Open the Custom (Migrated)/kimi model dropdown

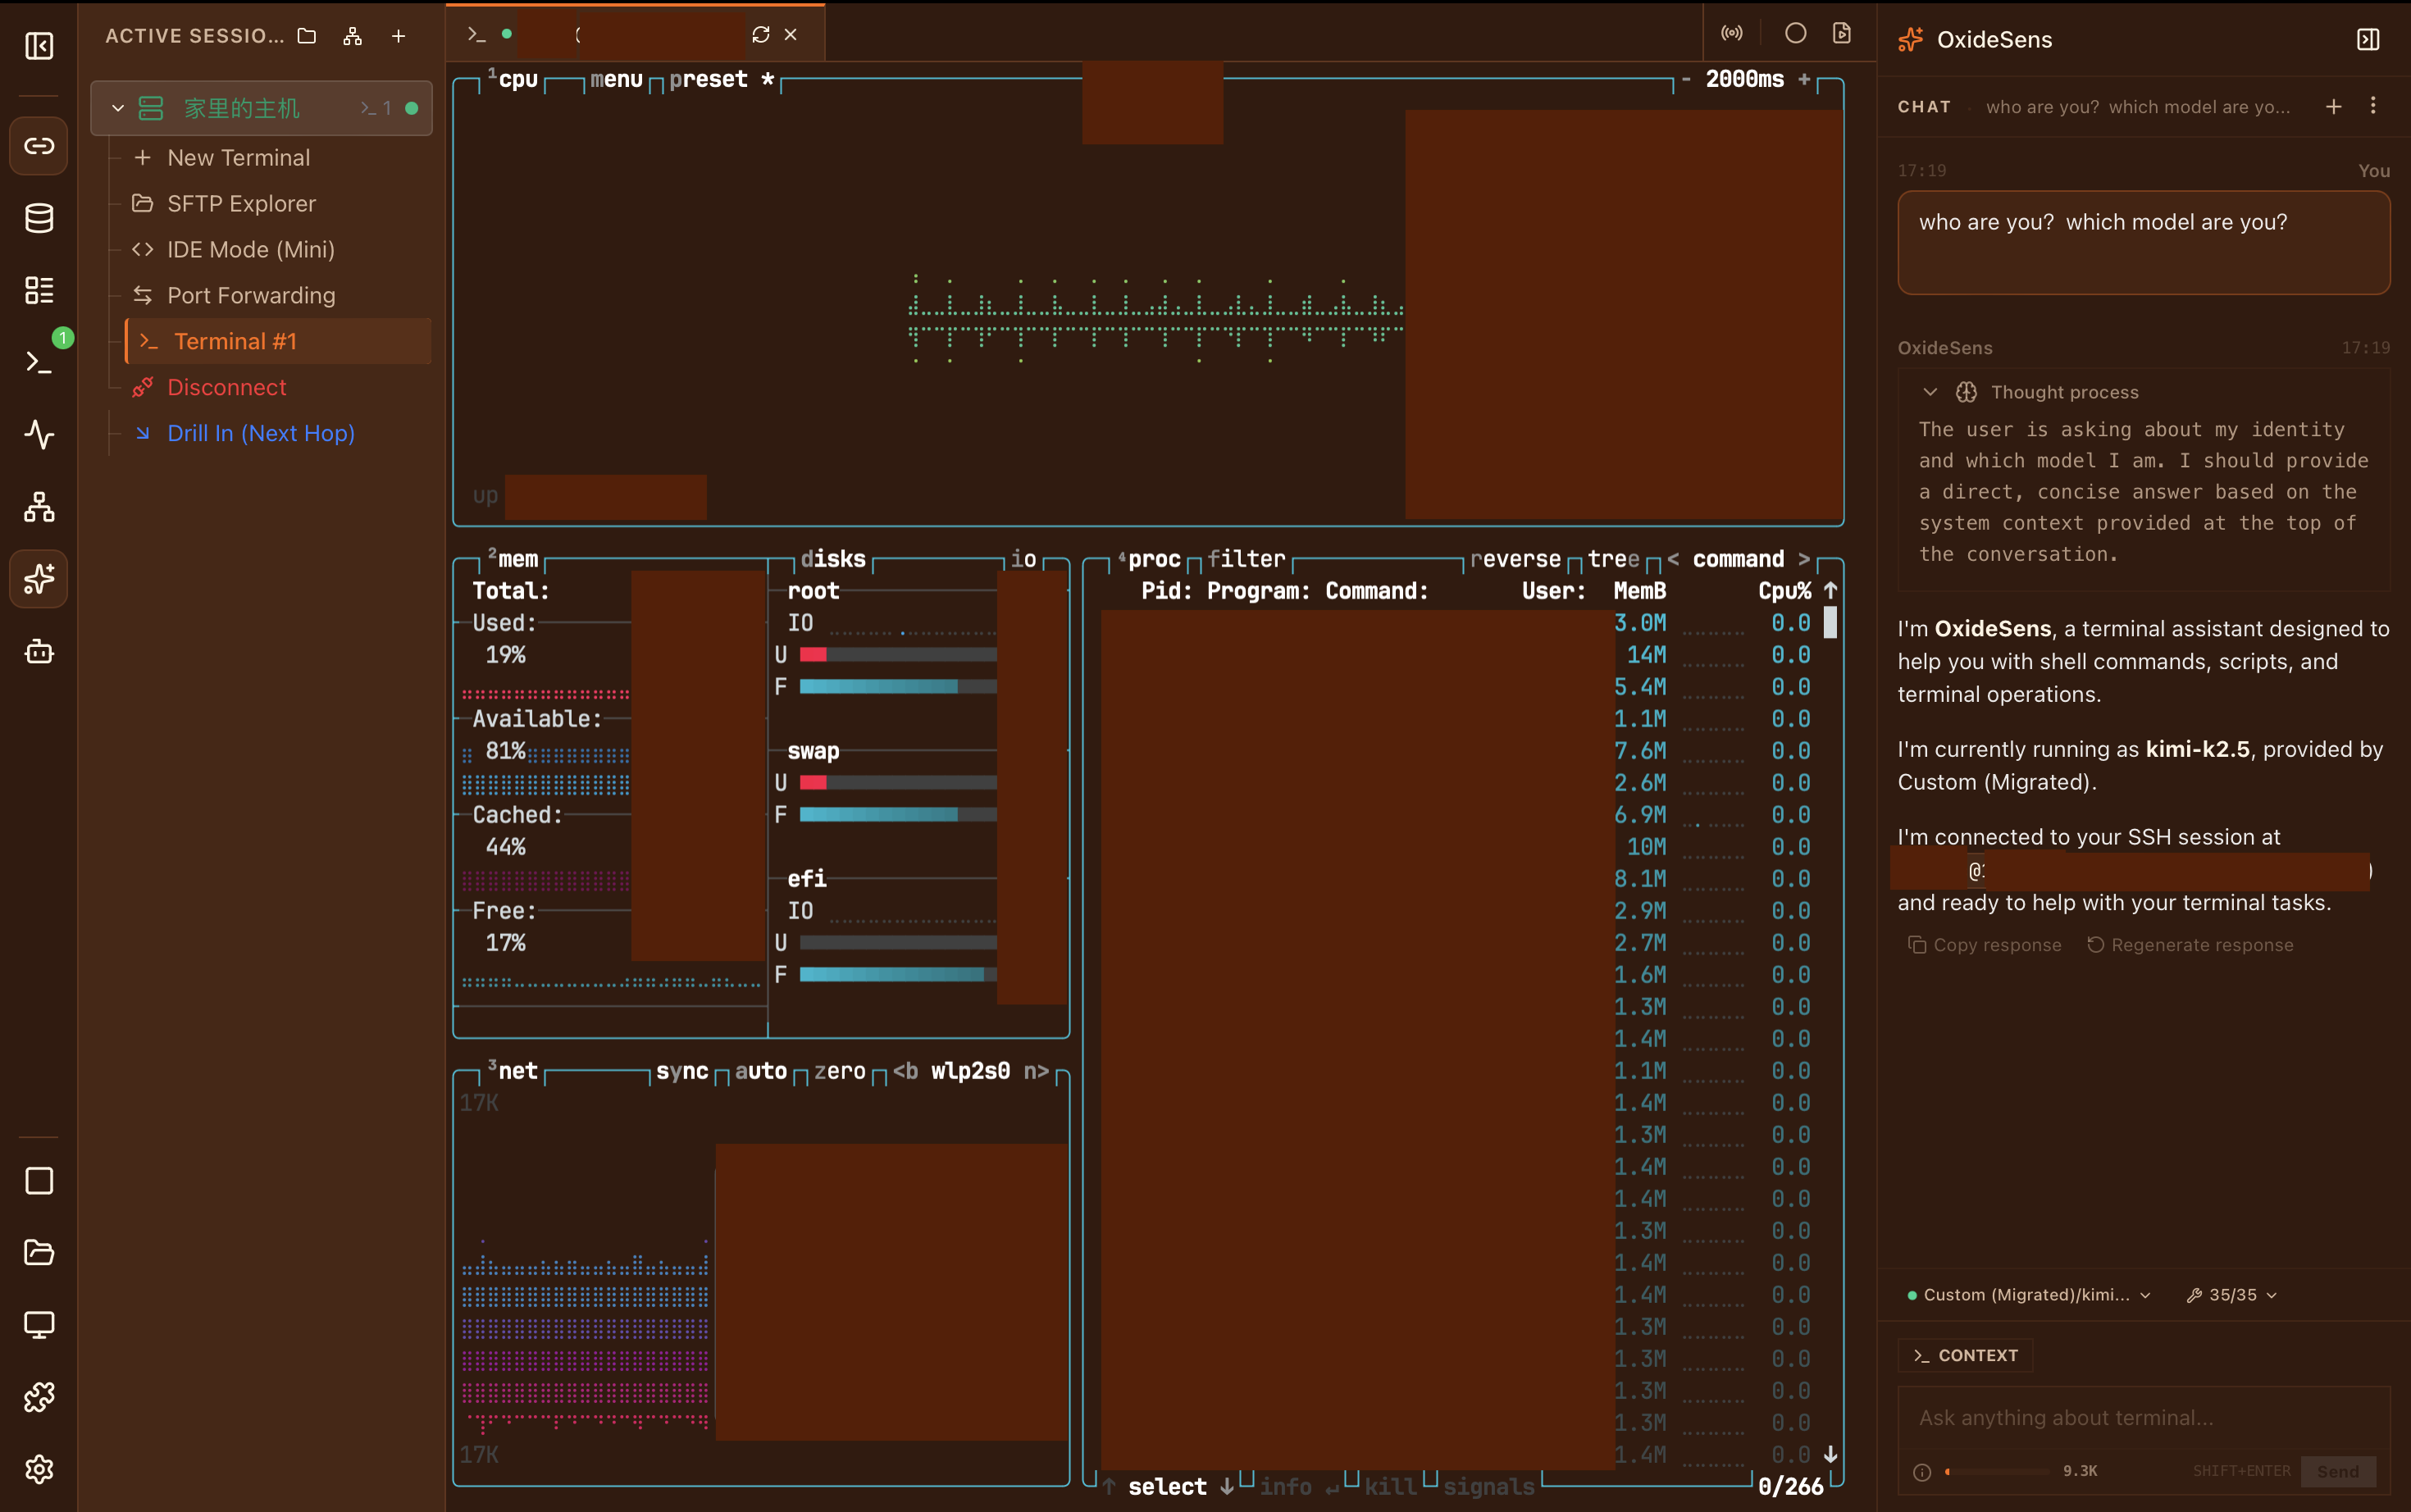point(2029,1294)
